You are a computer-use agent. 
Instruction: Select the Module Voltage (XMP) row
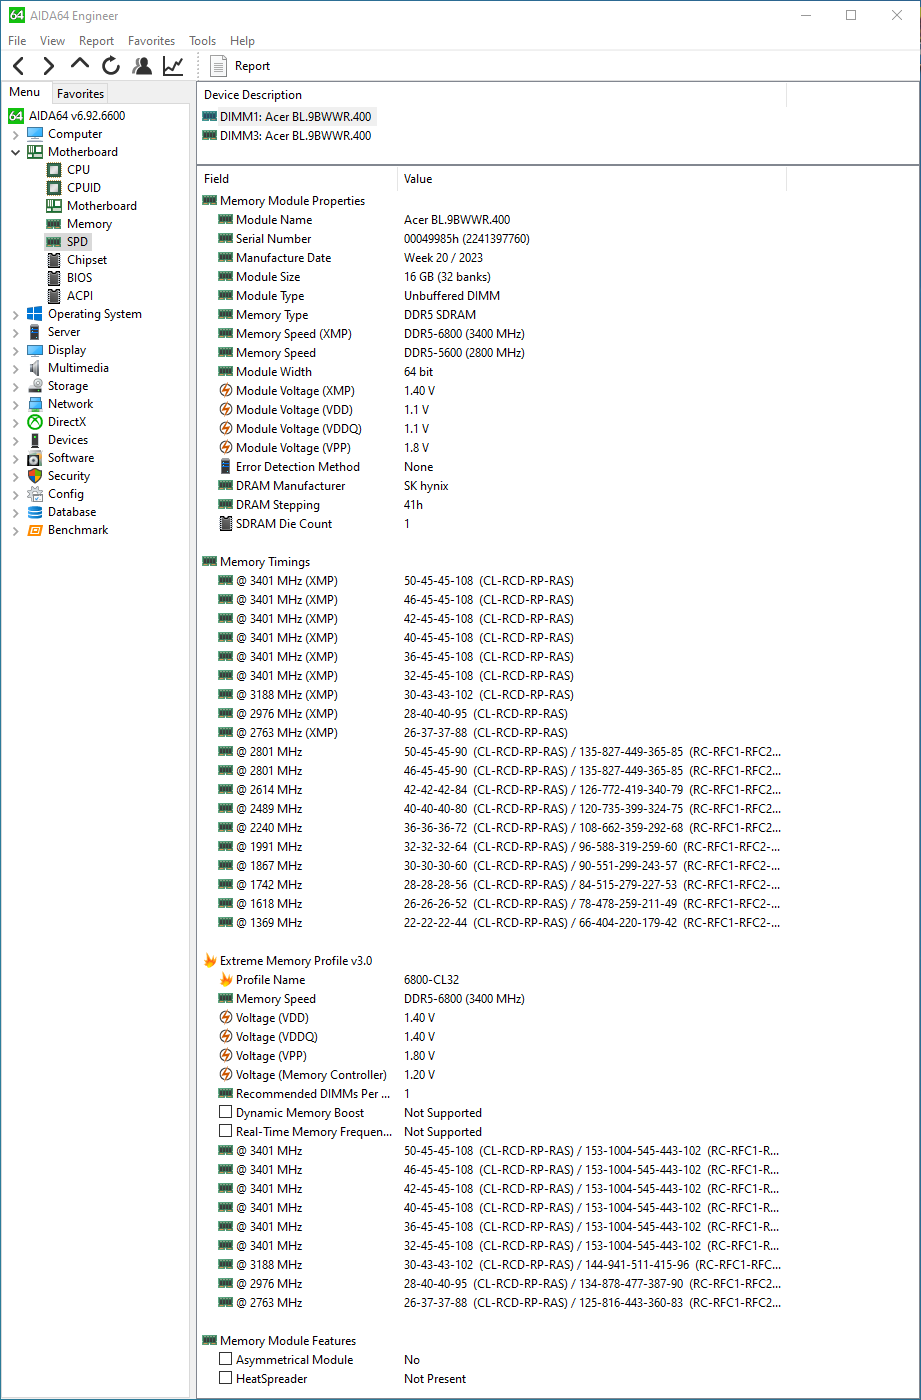click(490, 391)
